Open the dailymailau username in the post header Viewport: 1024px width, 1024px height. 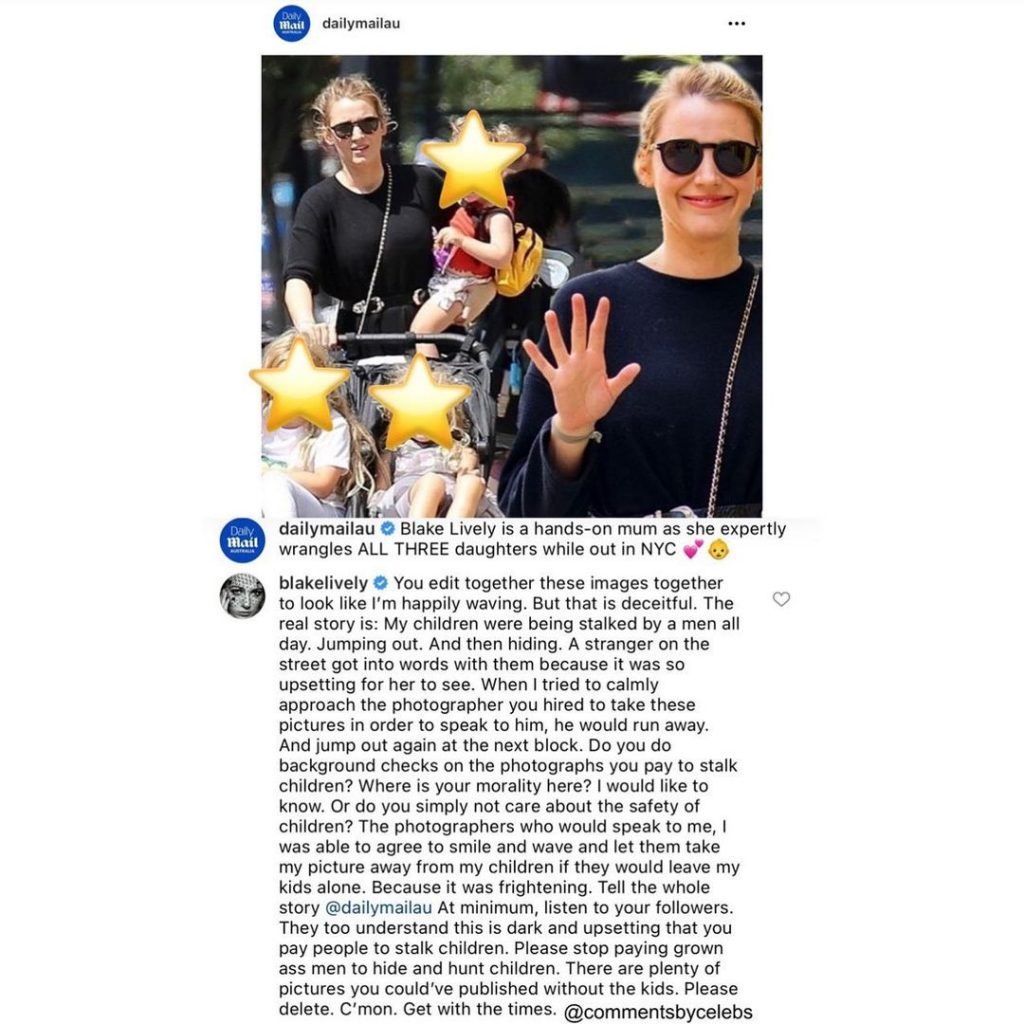coord(361,24)
